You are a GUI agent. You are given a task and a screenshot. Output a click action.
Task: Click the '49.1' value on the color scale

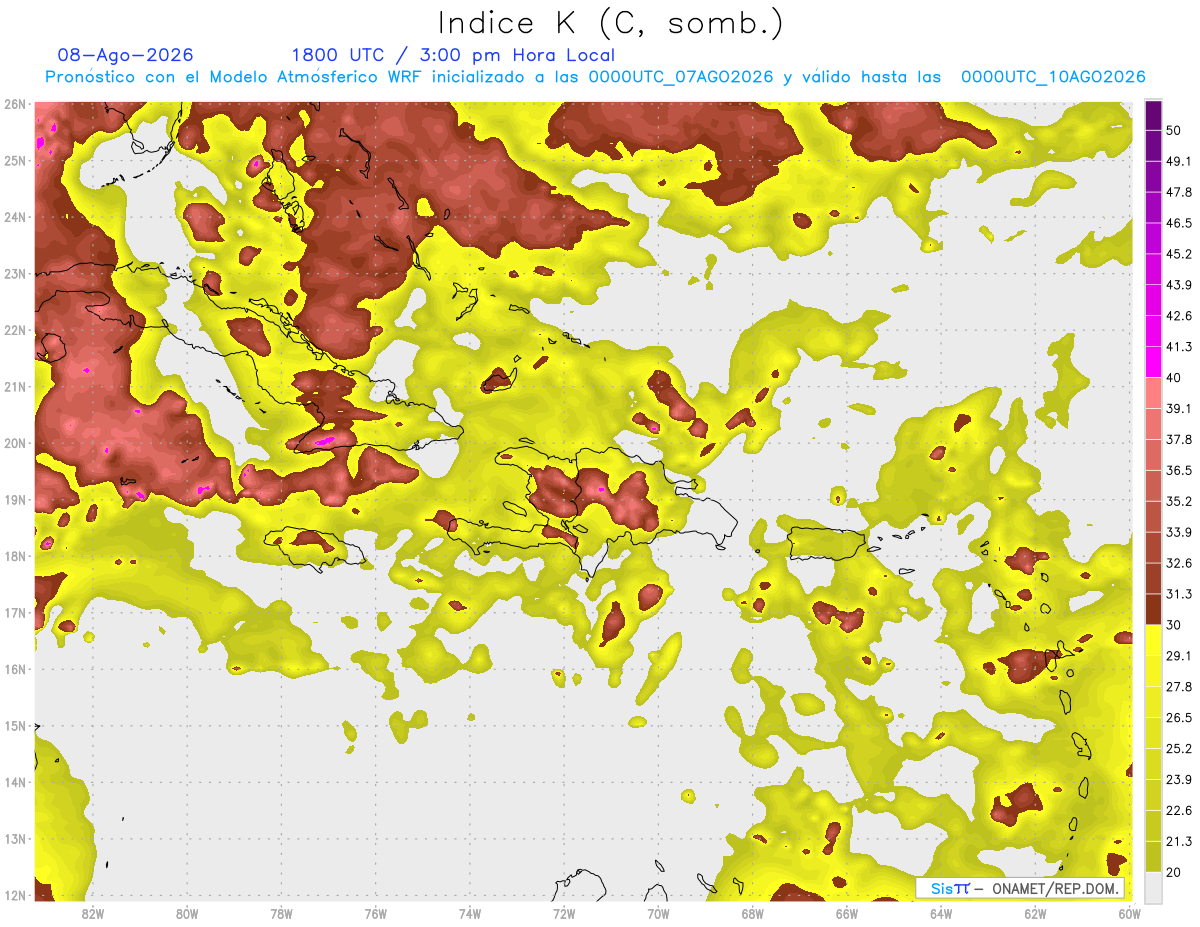(x=1179, y=162)
